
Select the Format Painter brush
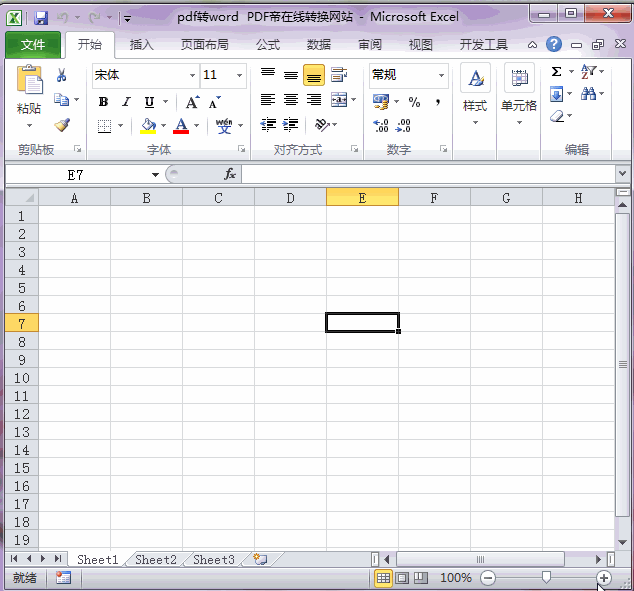[x=62, y=125]
